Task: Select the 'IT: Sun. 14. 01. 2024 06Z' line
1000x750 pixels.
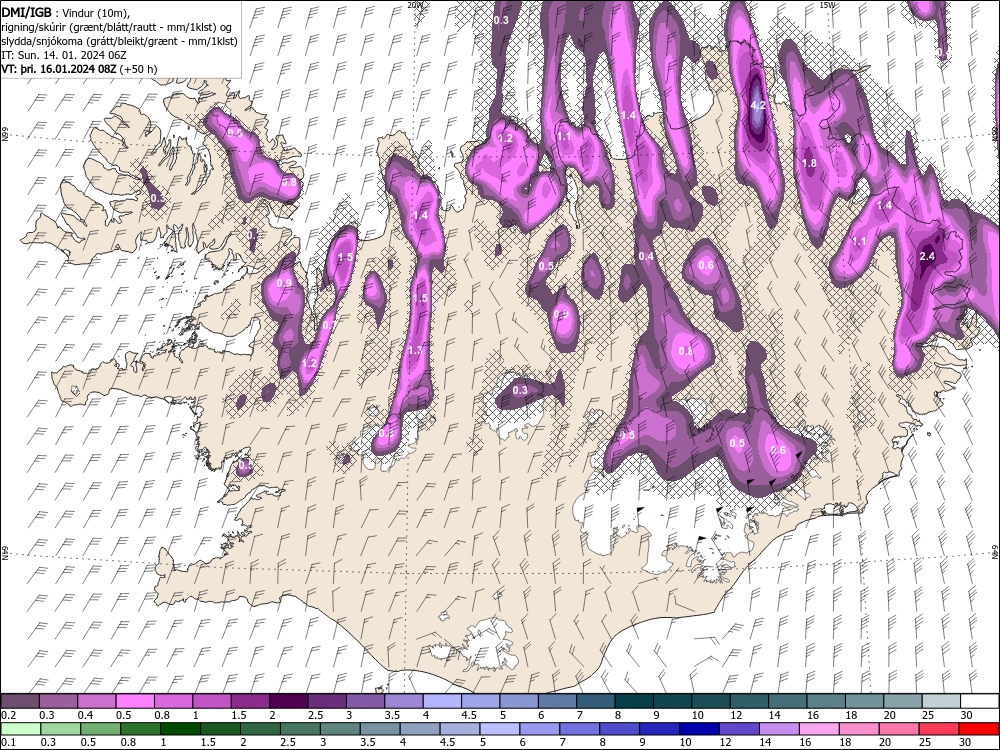Action: (x=64, y=55)
